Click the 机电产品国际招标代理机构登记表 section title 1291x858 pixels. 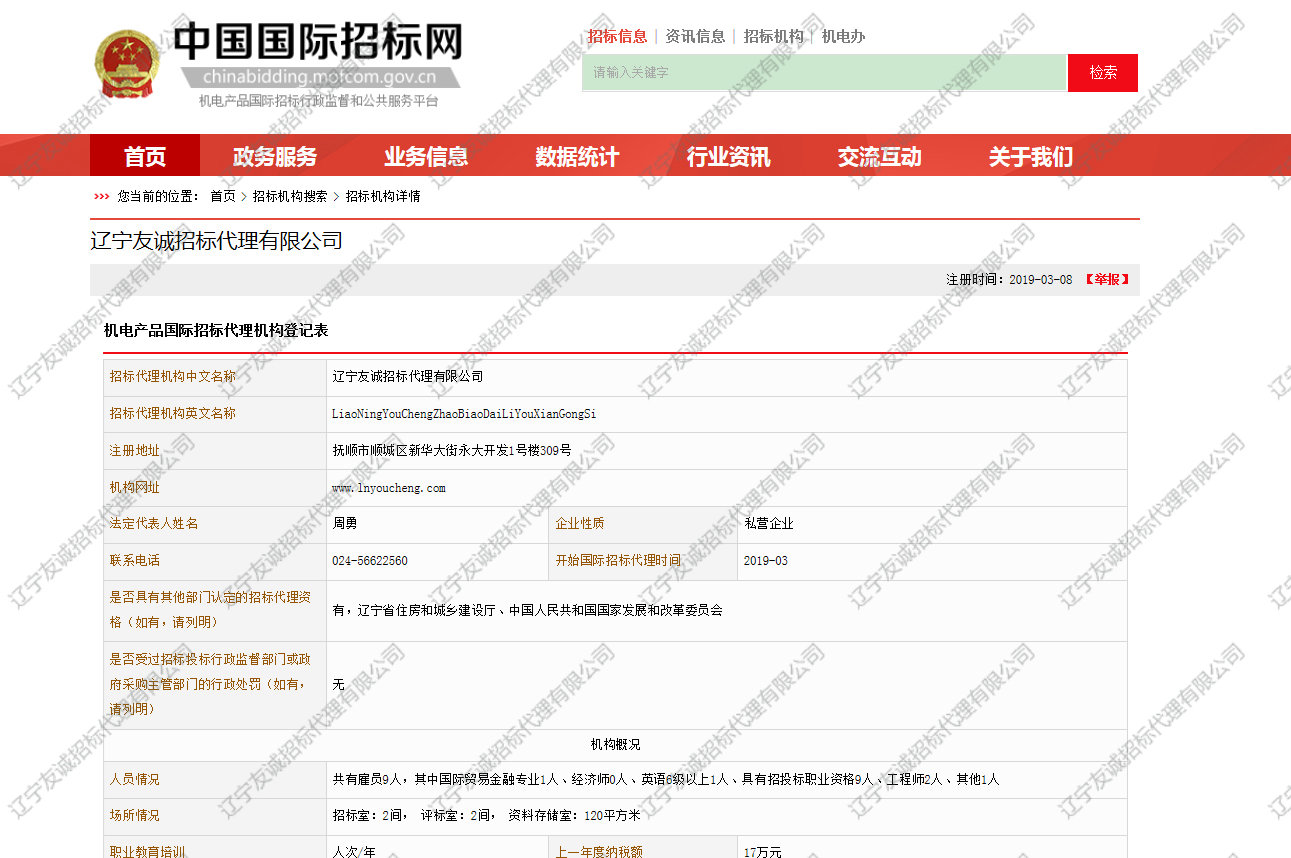[216, 330]
